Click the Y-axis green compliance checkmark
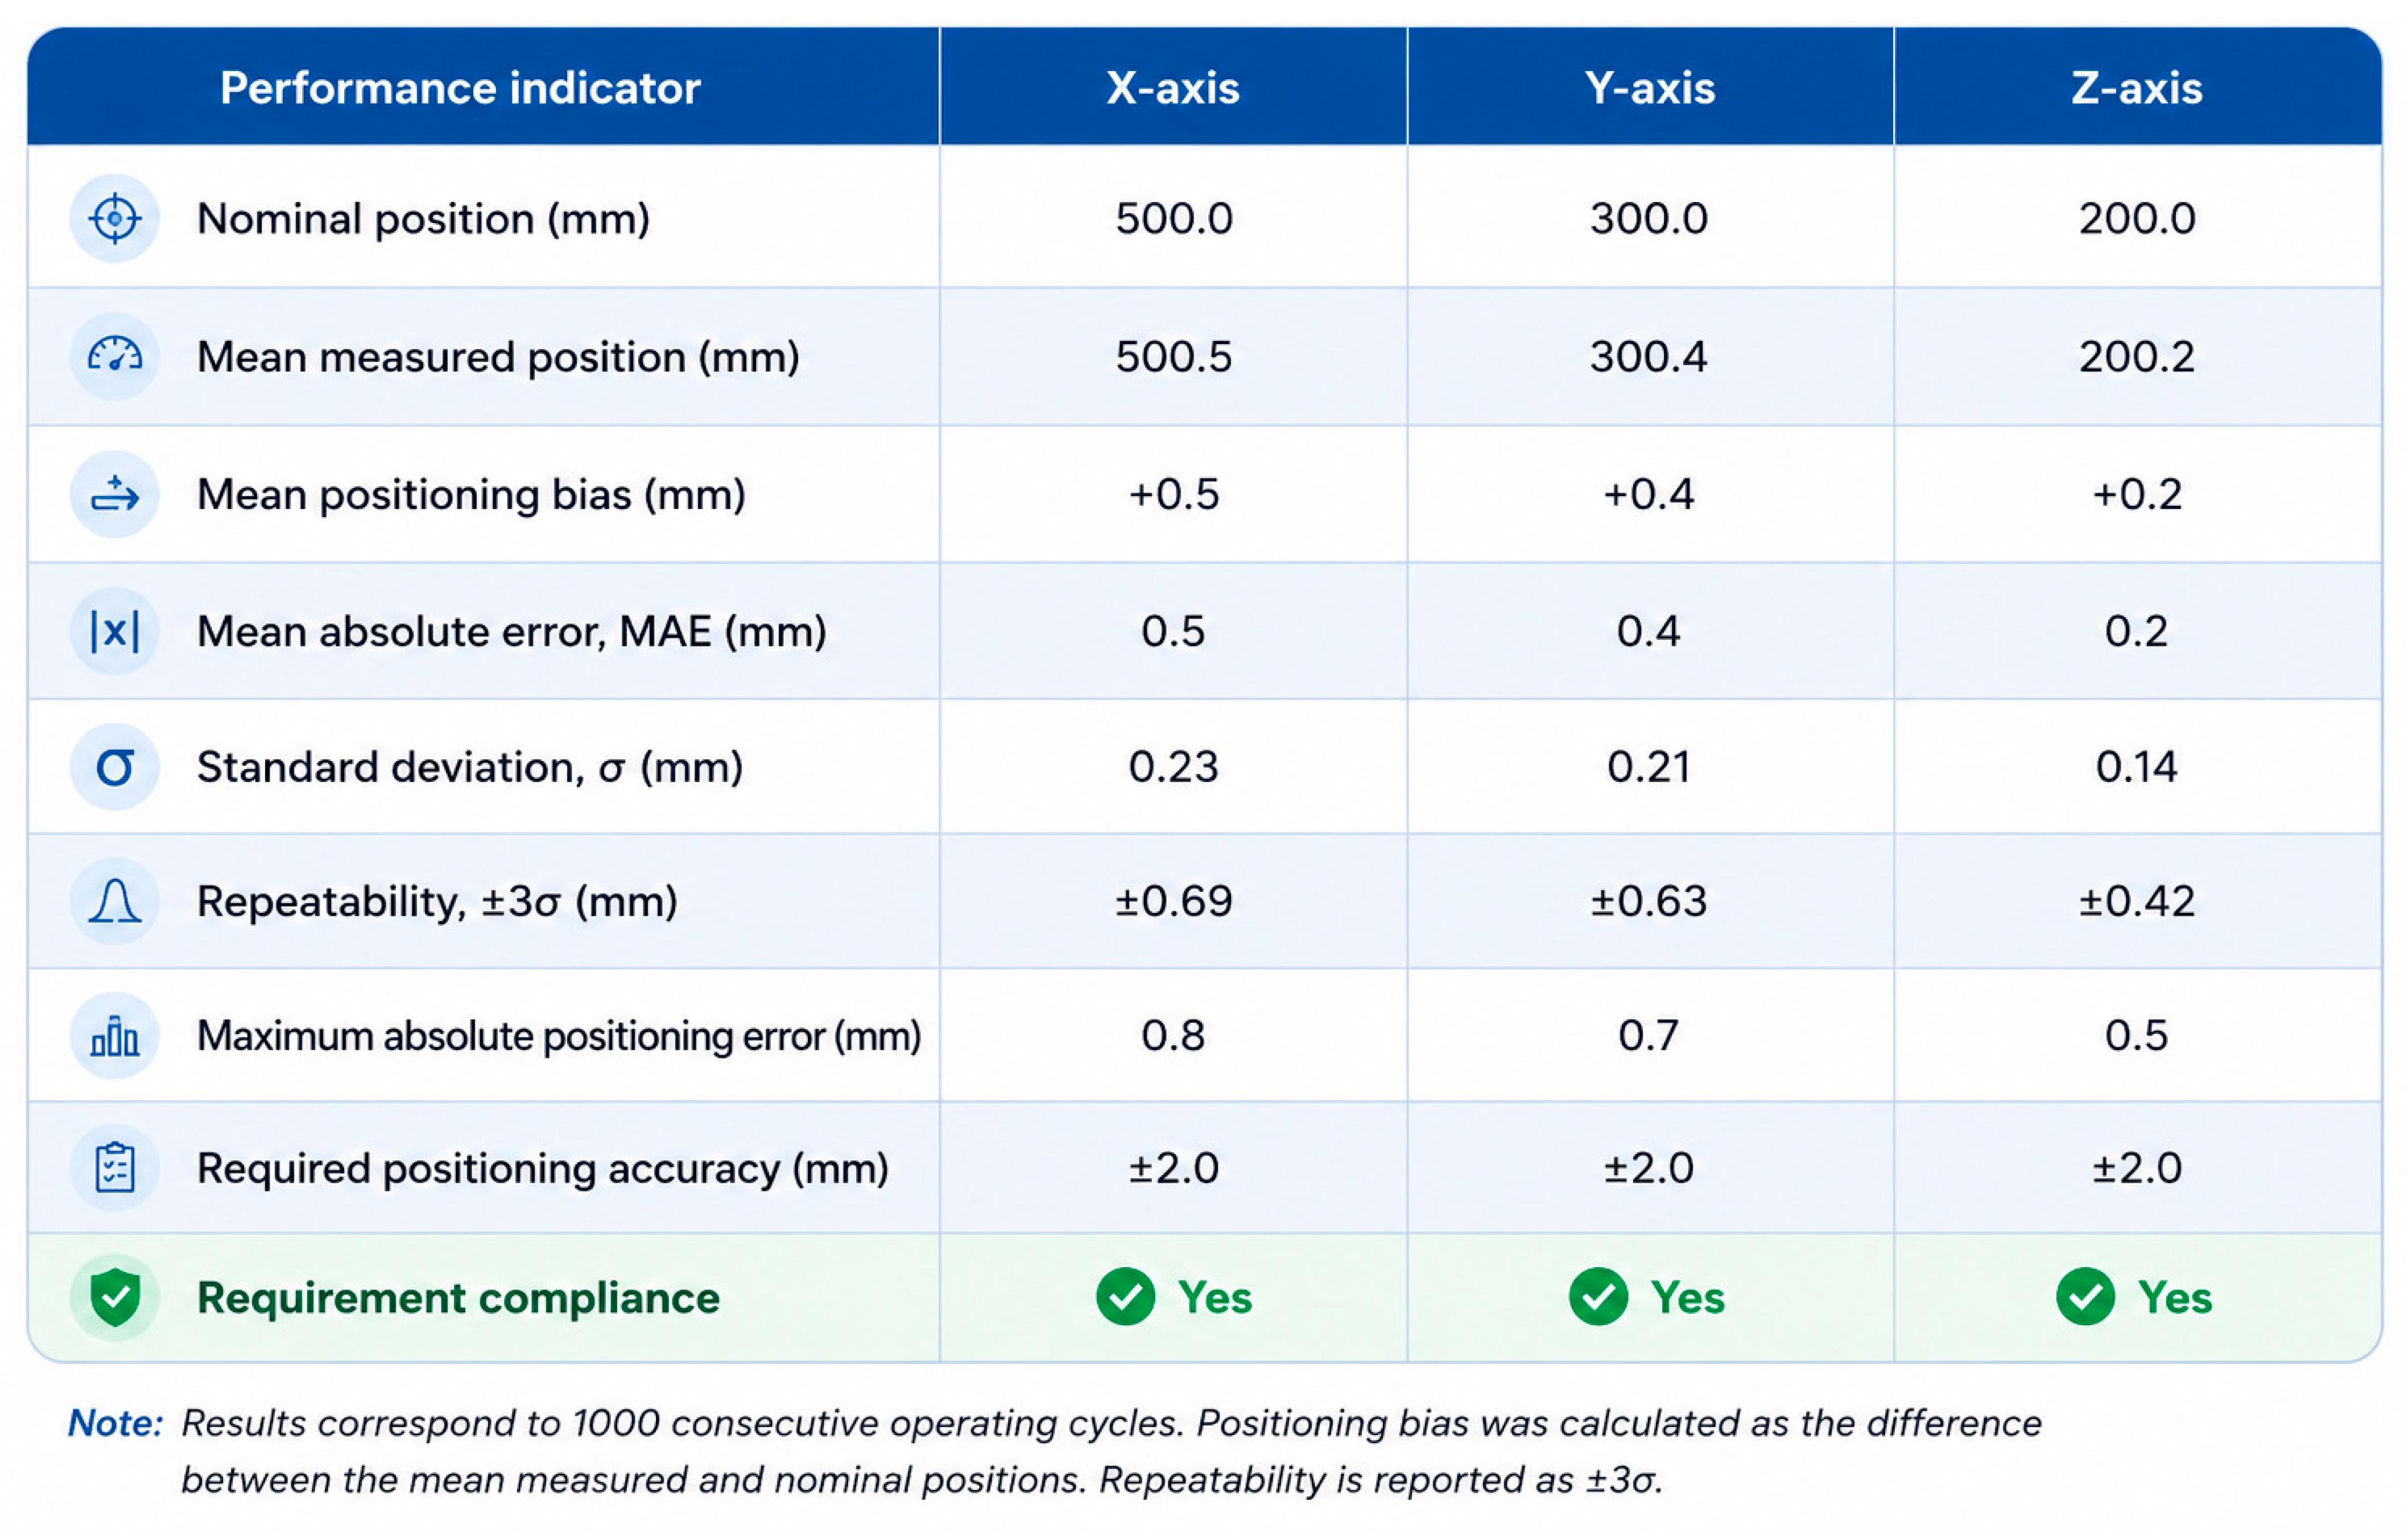Image resolution: width=2408 pixels, height=1534 pixels. coord(1598,1297)
